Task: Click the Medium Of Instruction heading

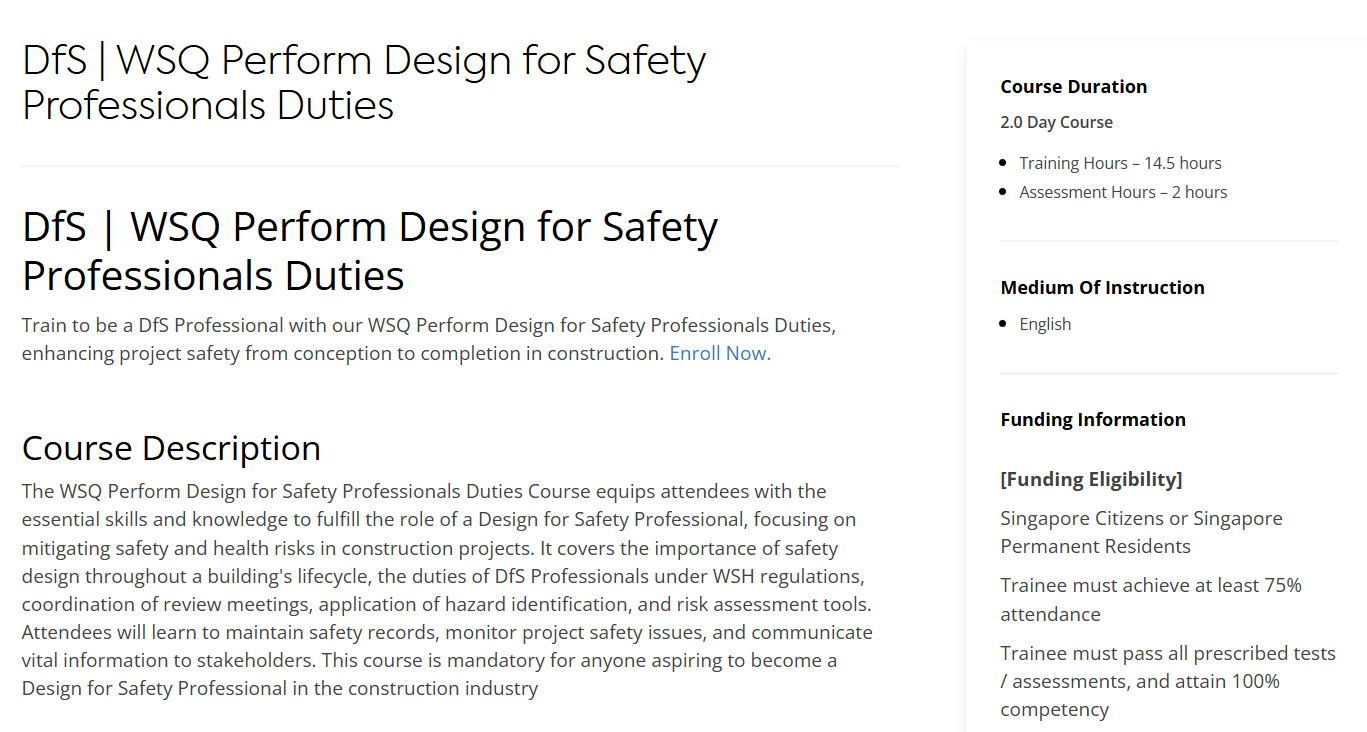Action: click(x=1102, y=288)
